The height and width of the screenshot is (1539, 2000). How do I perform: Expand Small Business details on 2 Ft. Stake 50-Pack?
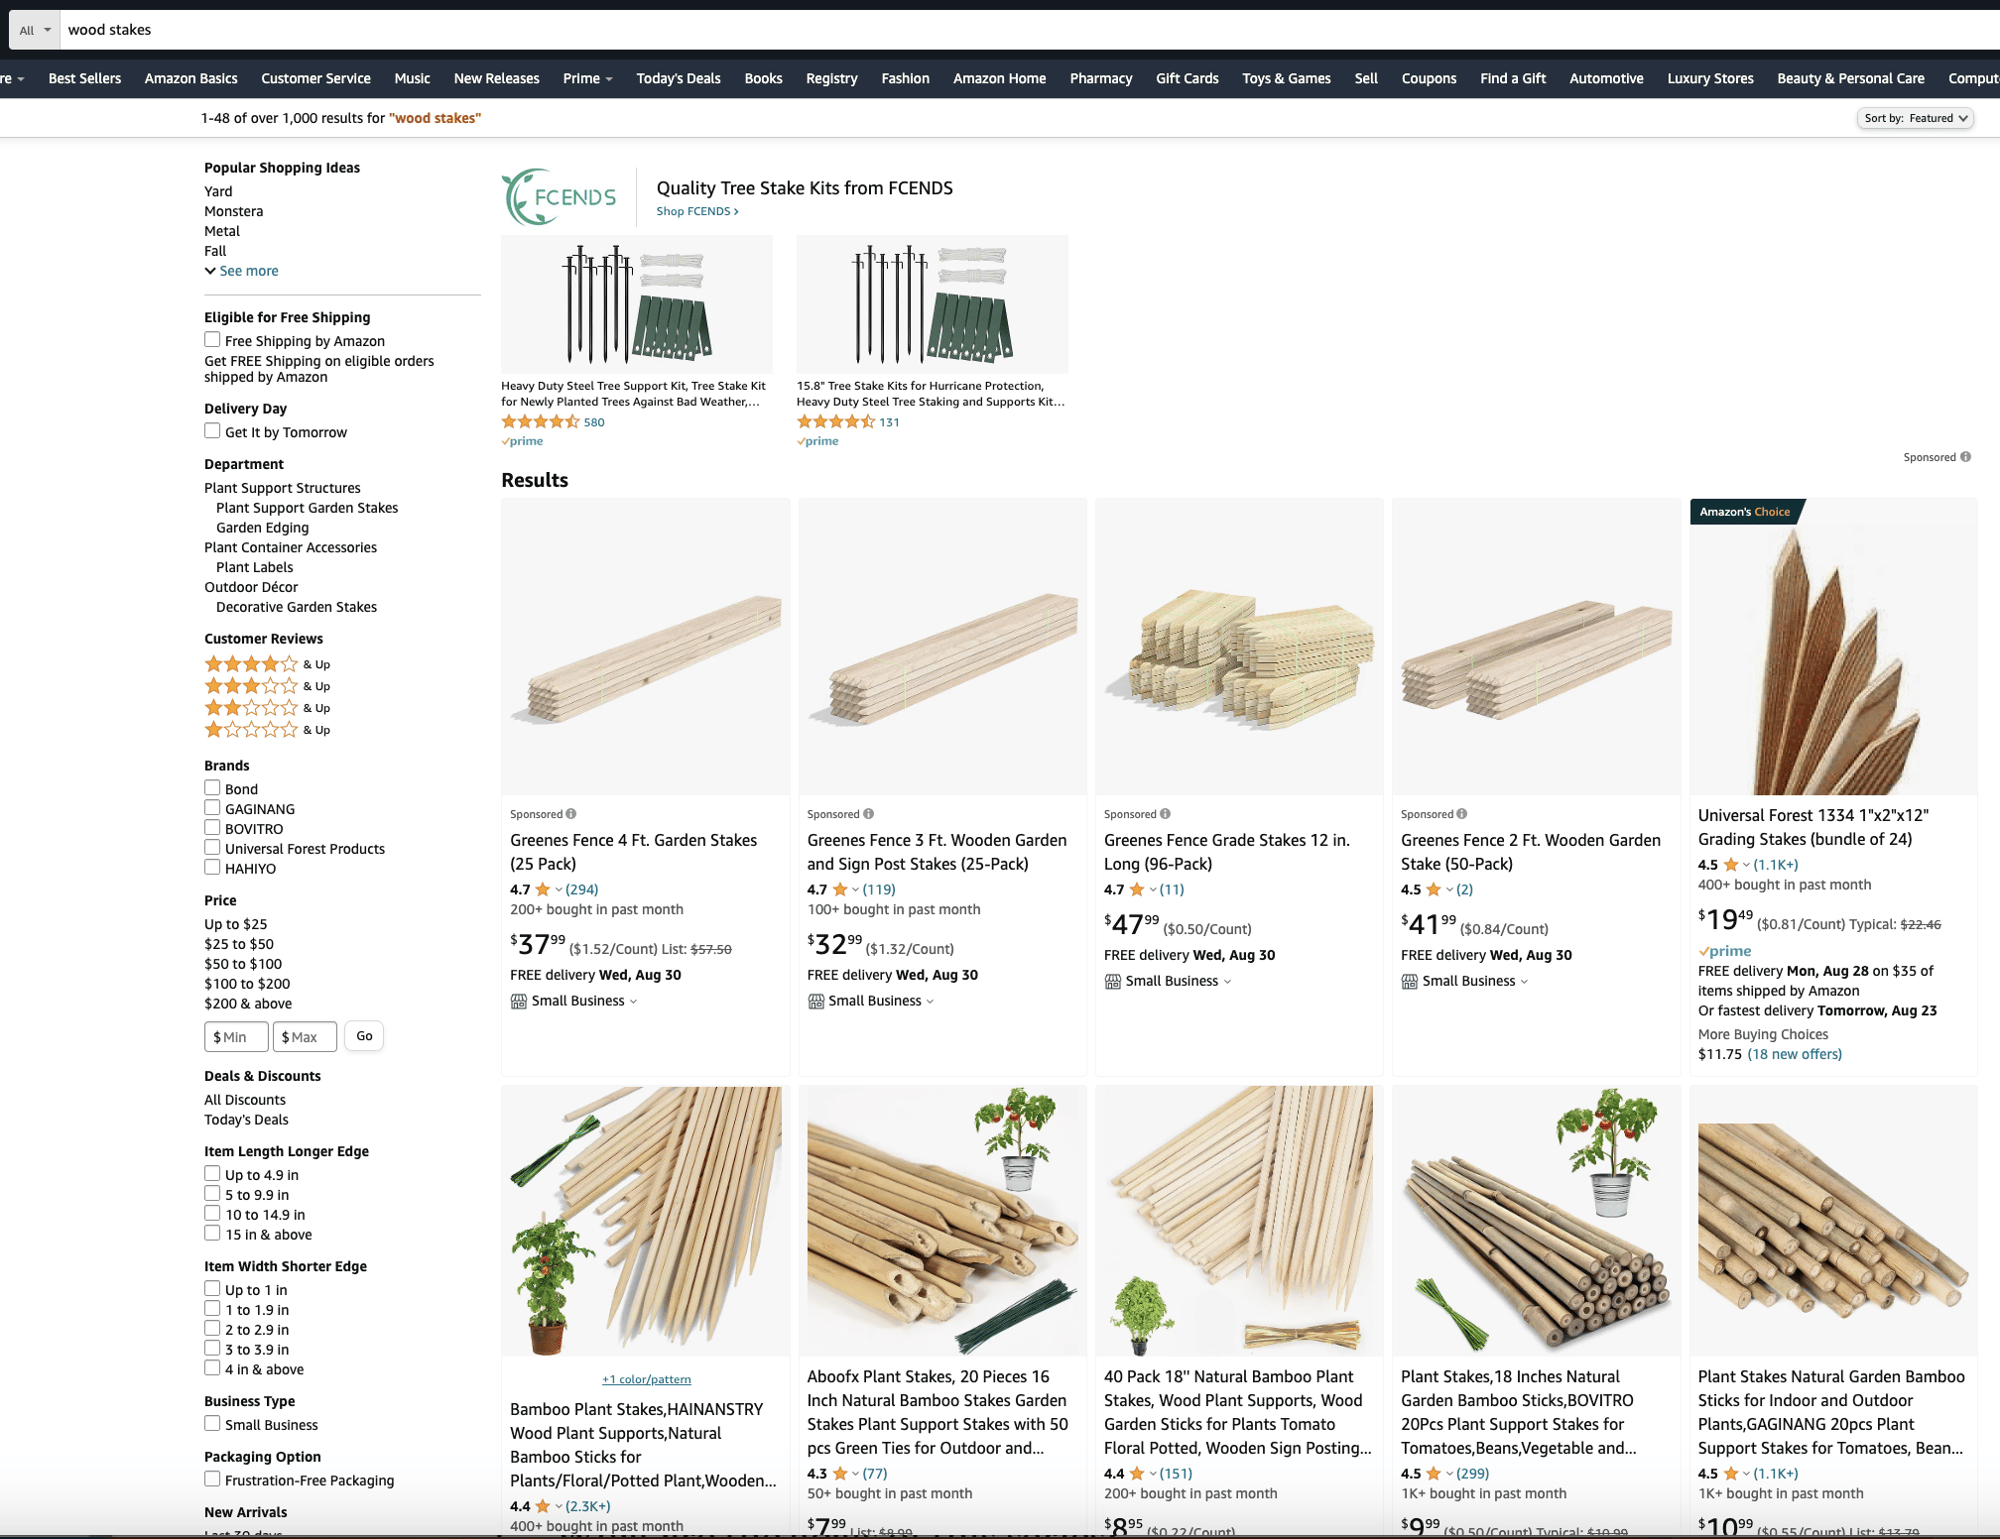[1524, 982]
